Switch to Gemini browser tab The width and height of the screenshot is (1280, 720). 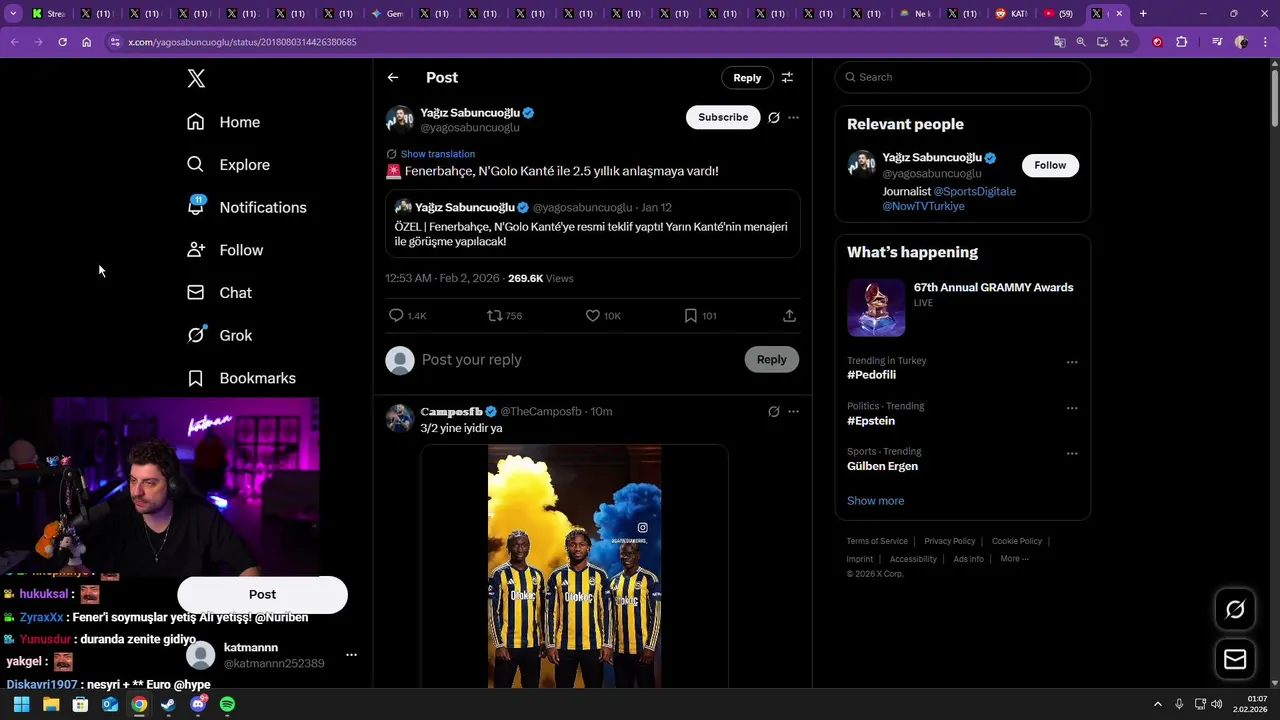coord(387,14)
